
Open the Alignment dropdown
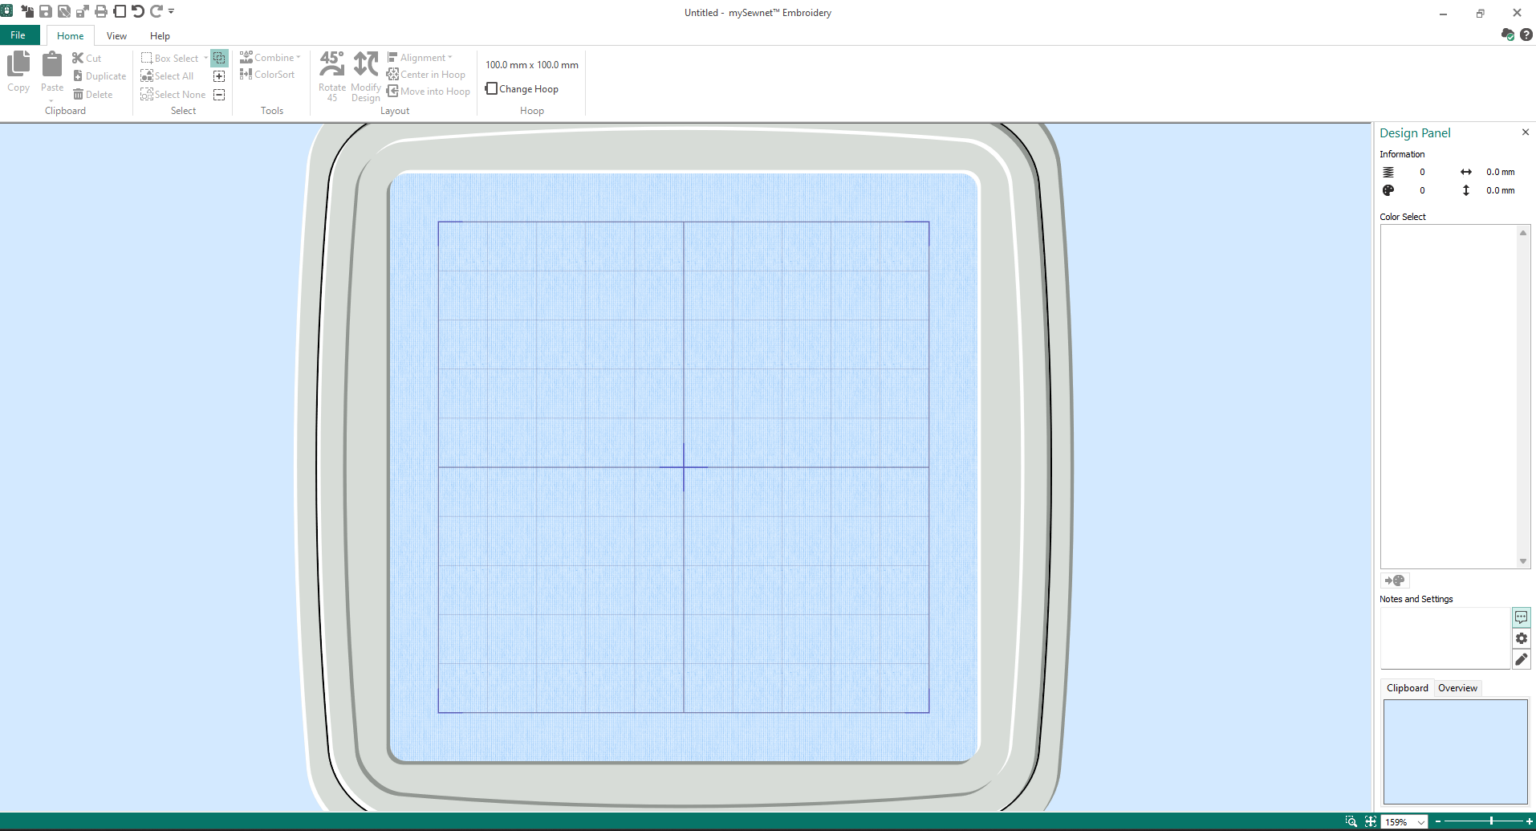[450, 57]
